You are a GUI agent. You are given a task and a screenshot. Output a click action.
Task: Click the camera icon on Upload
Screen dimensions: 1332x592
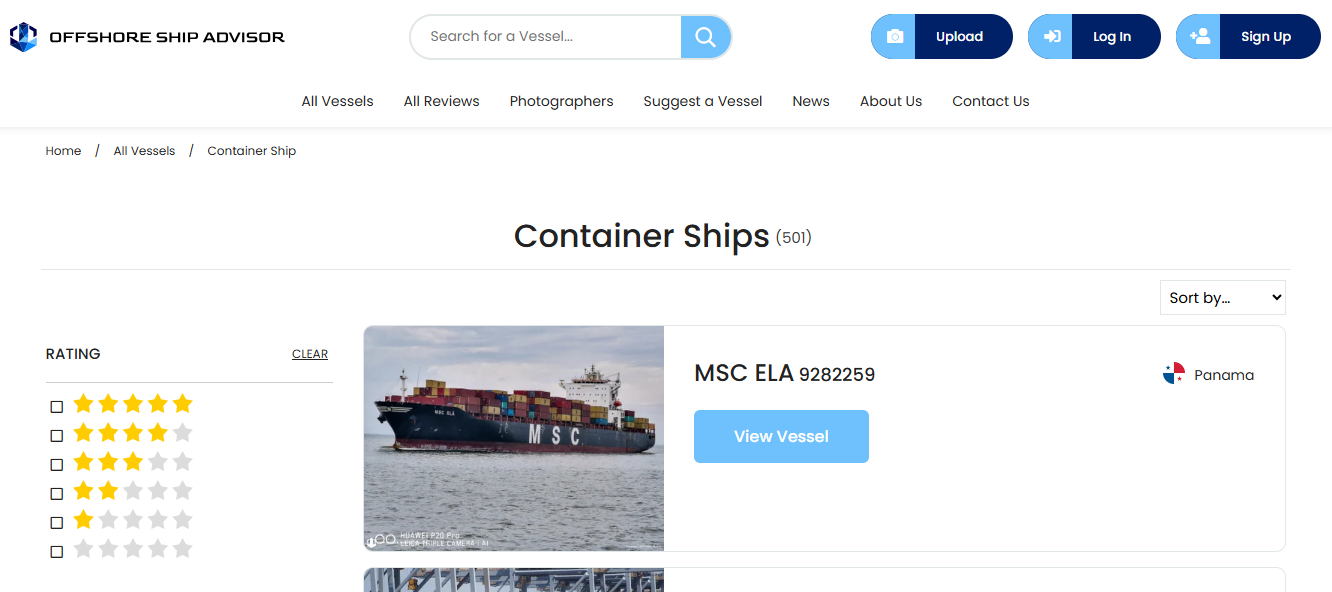click(x=895, y=37)
